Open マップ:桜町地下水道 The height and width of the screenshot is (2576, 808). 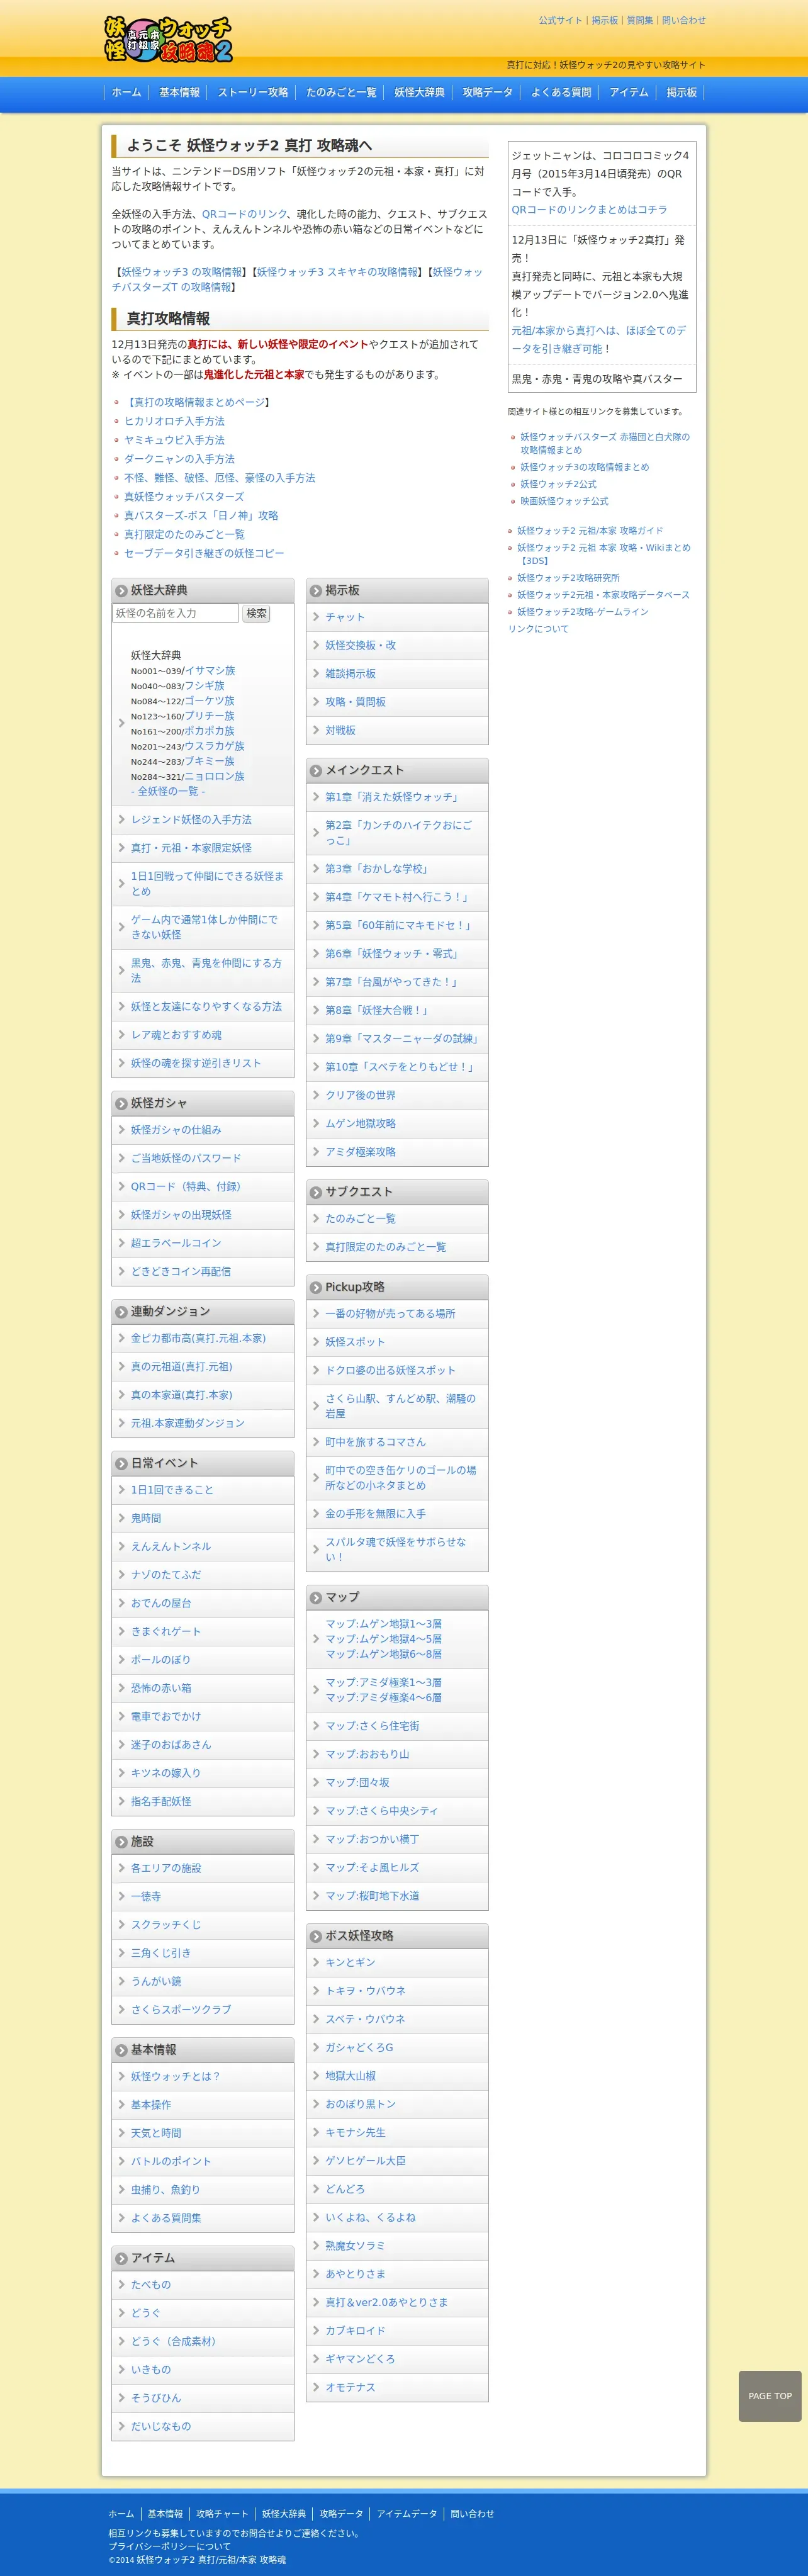(x=372, y=1896)
